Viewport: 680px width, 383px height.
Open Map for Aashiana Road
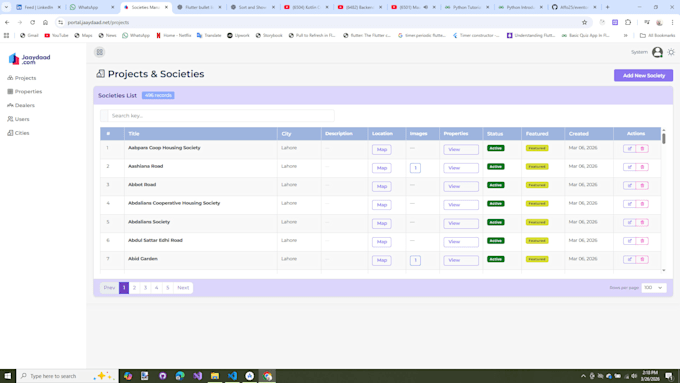[x=382, y=168]
